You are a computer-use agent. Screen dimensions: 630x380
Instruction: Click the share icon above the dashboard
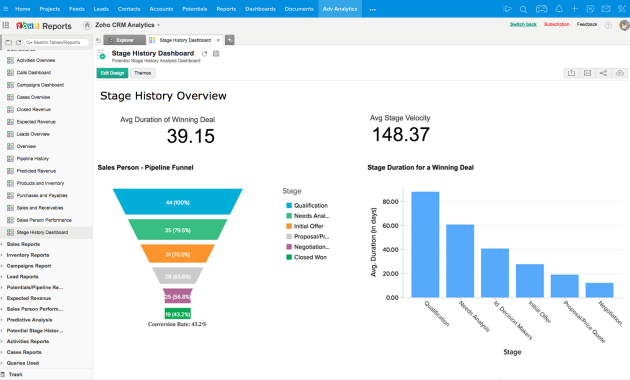[x=603, y=73]
